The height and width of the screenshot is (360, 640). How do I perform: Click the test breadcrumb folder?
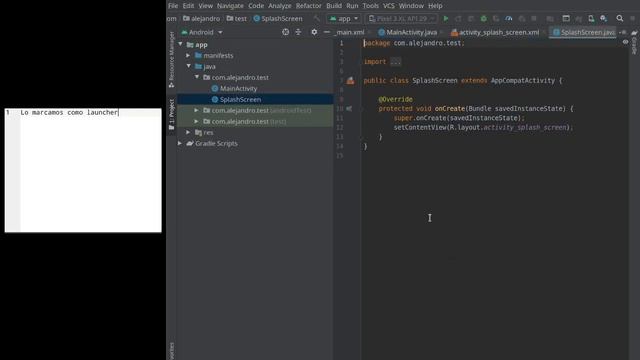click(237, 18)
